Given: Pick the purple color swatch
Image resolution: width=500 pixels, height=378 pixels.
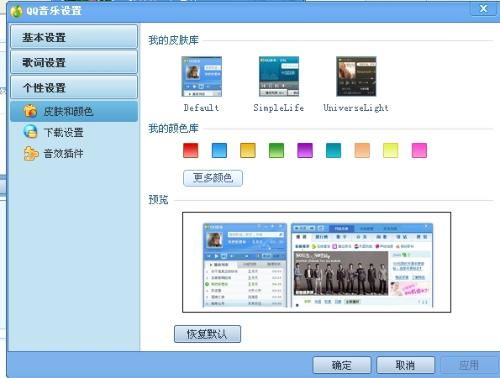Looking at the screenshot, I should pyautogui.click(x=305, y=150).
